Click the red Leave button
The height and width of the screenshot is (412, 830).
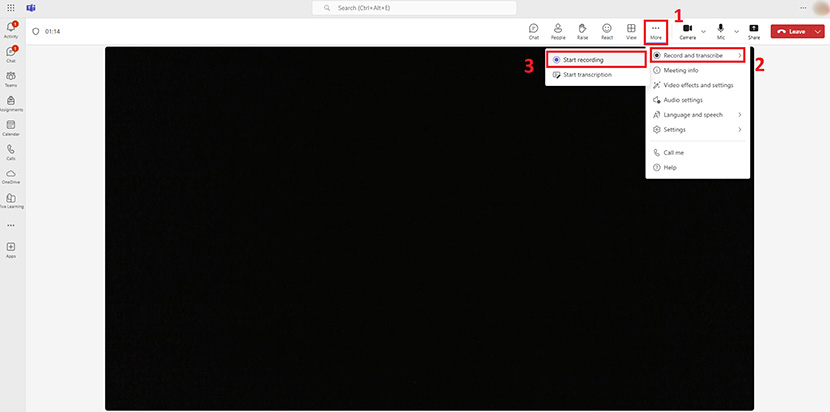click(x=790, y=31)
